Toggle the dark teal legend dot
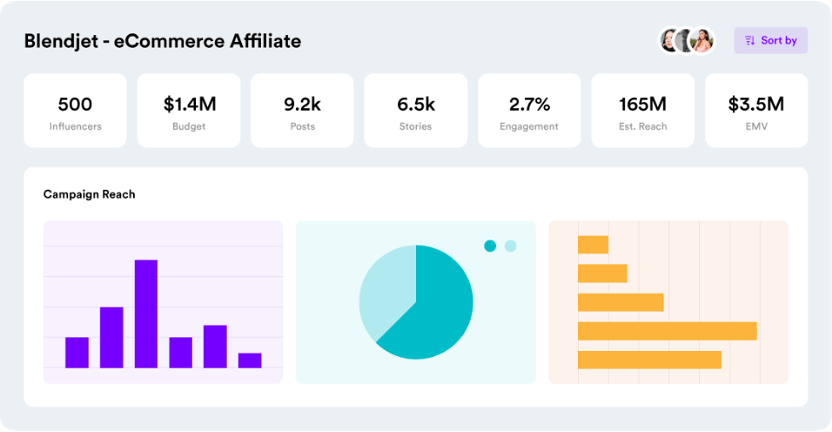The image size is (832, 432). 490,246
